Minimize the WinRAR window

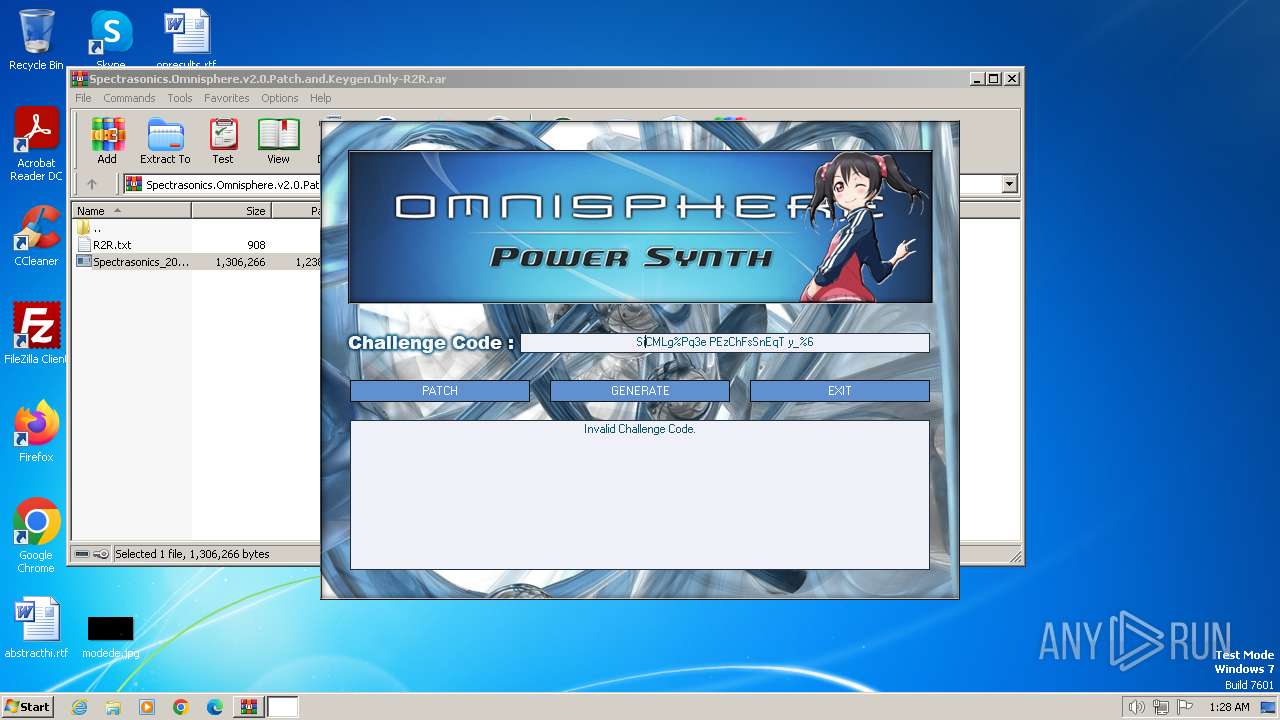[976, 78]
